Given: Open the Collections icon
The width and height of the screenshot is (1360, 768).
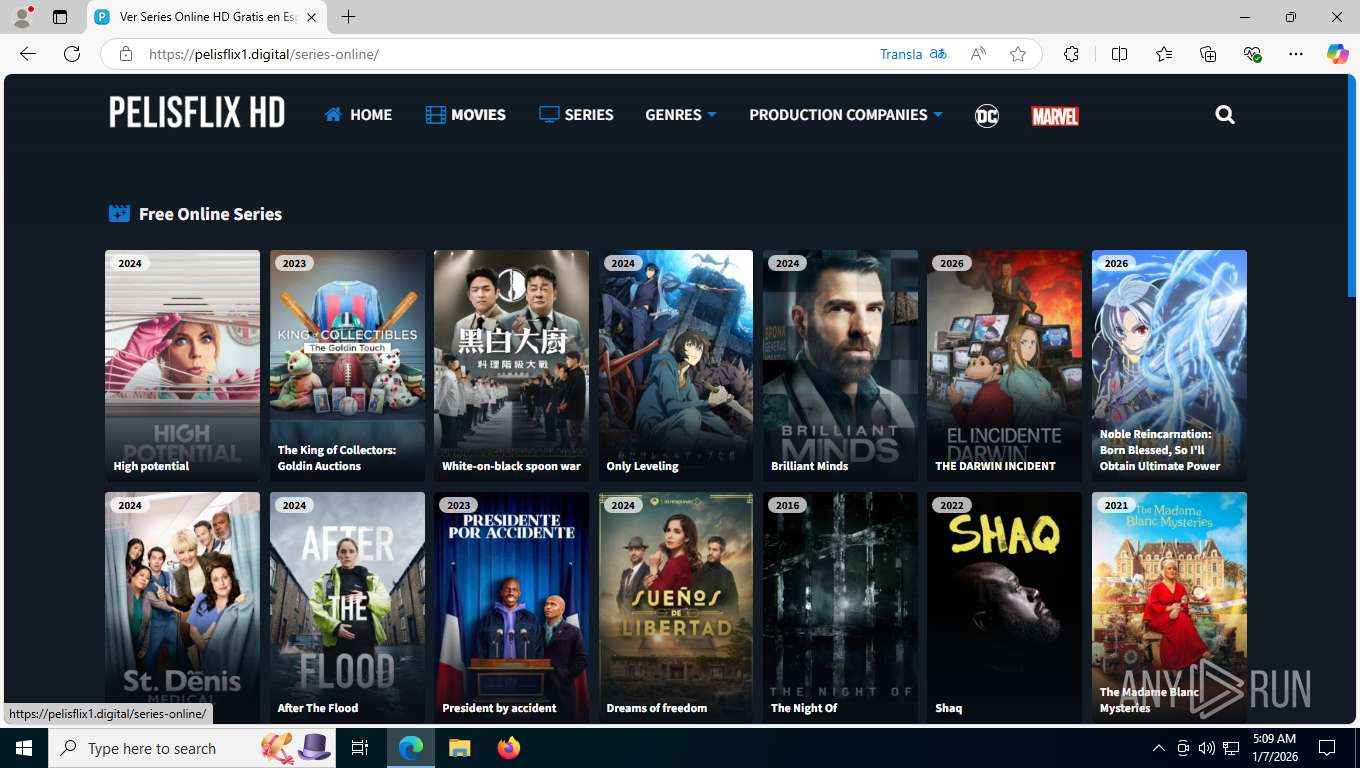Looking at the screenshot, I should pyautogui.click(x=1208, y=54).
